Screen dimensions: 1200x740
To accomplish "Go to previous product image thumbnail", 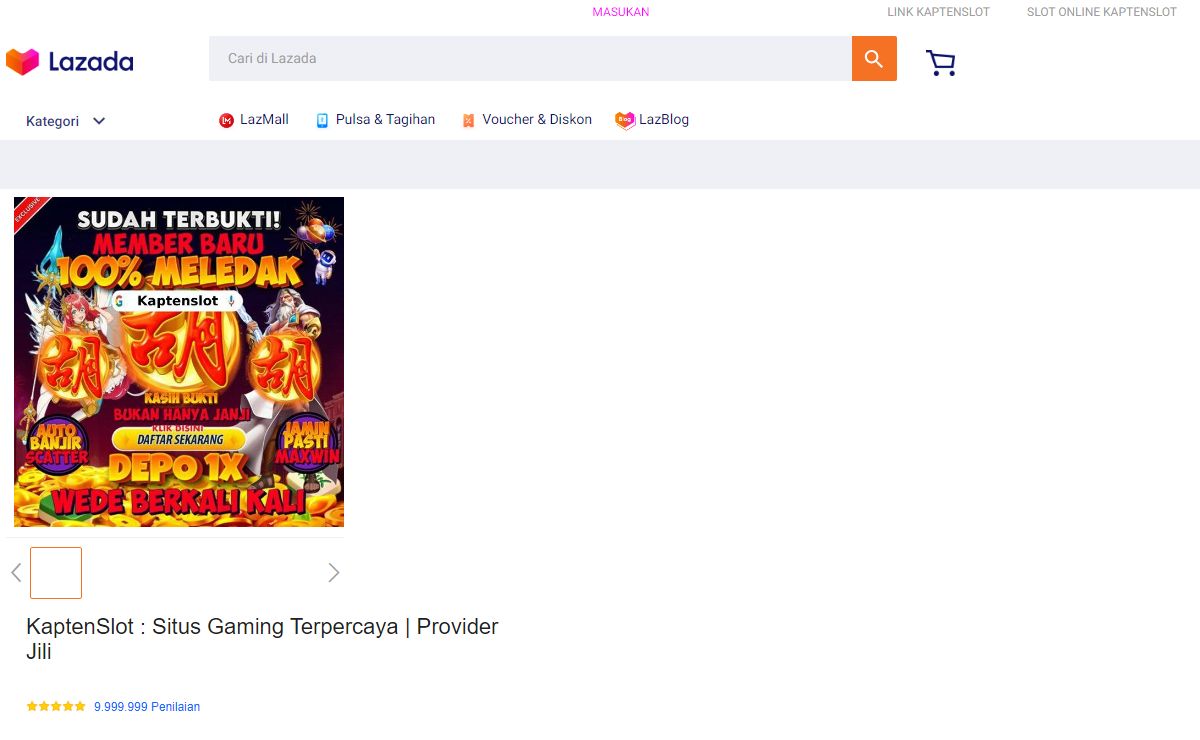I will [16, 573].
